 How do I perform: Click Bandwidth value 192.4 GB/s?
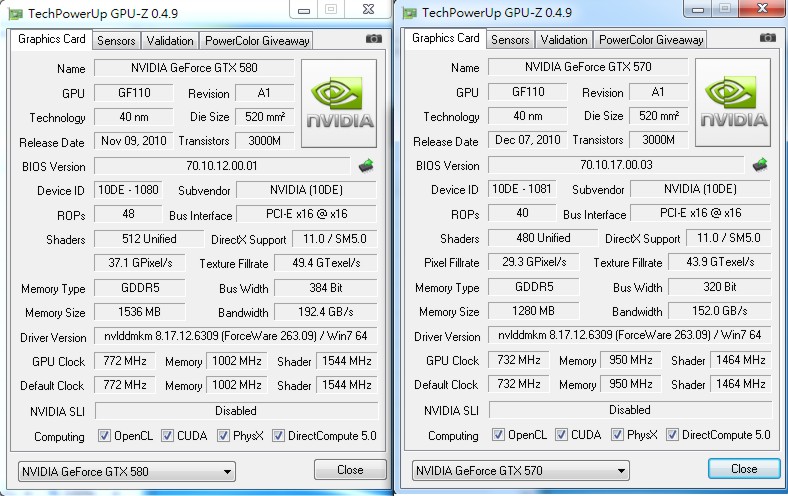pos(326,312)
